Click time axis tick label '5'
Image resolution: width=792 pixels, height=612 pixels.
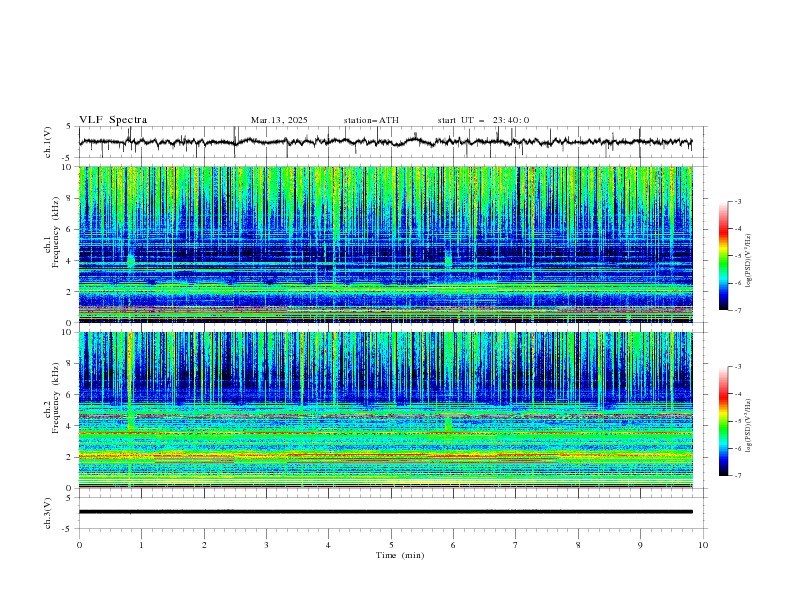pos(391,545)
